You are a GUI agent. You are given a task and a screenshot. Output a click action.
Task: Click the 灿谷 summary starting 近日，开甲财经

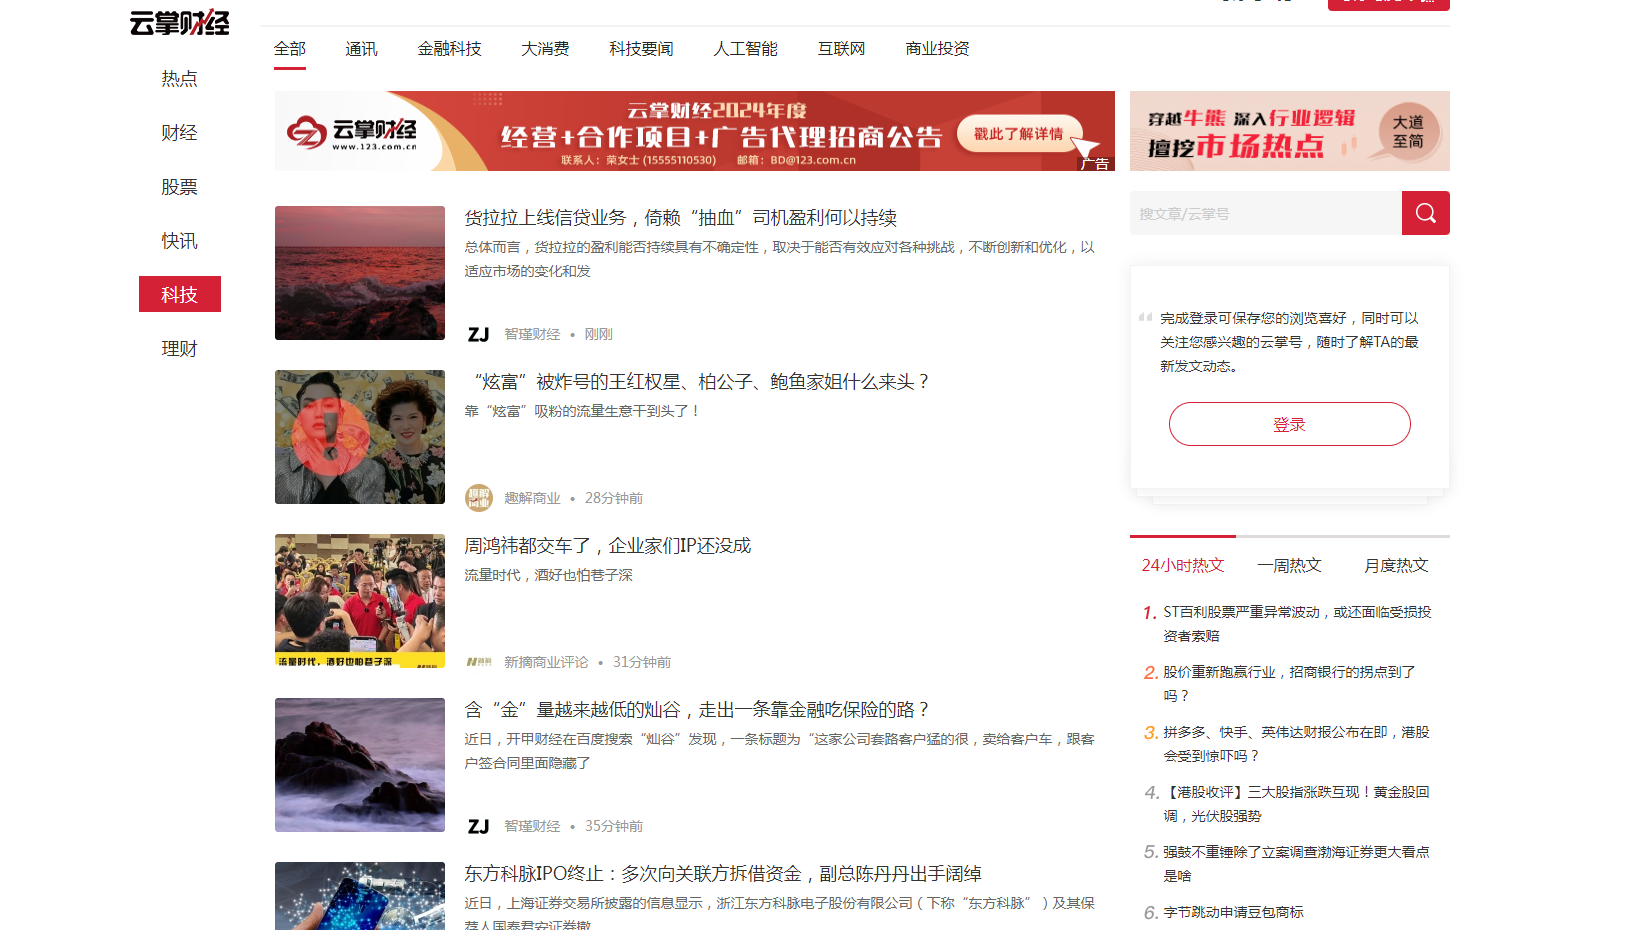(x=780, y=751)
